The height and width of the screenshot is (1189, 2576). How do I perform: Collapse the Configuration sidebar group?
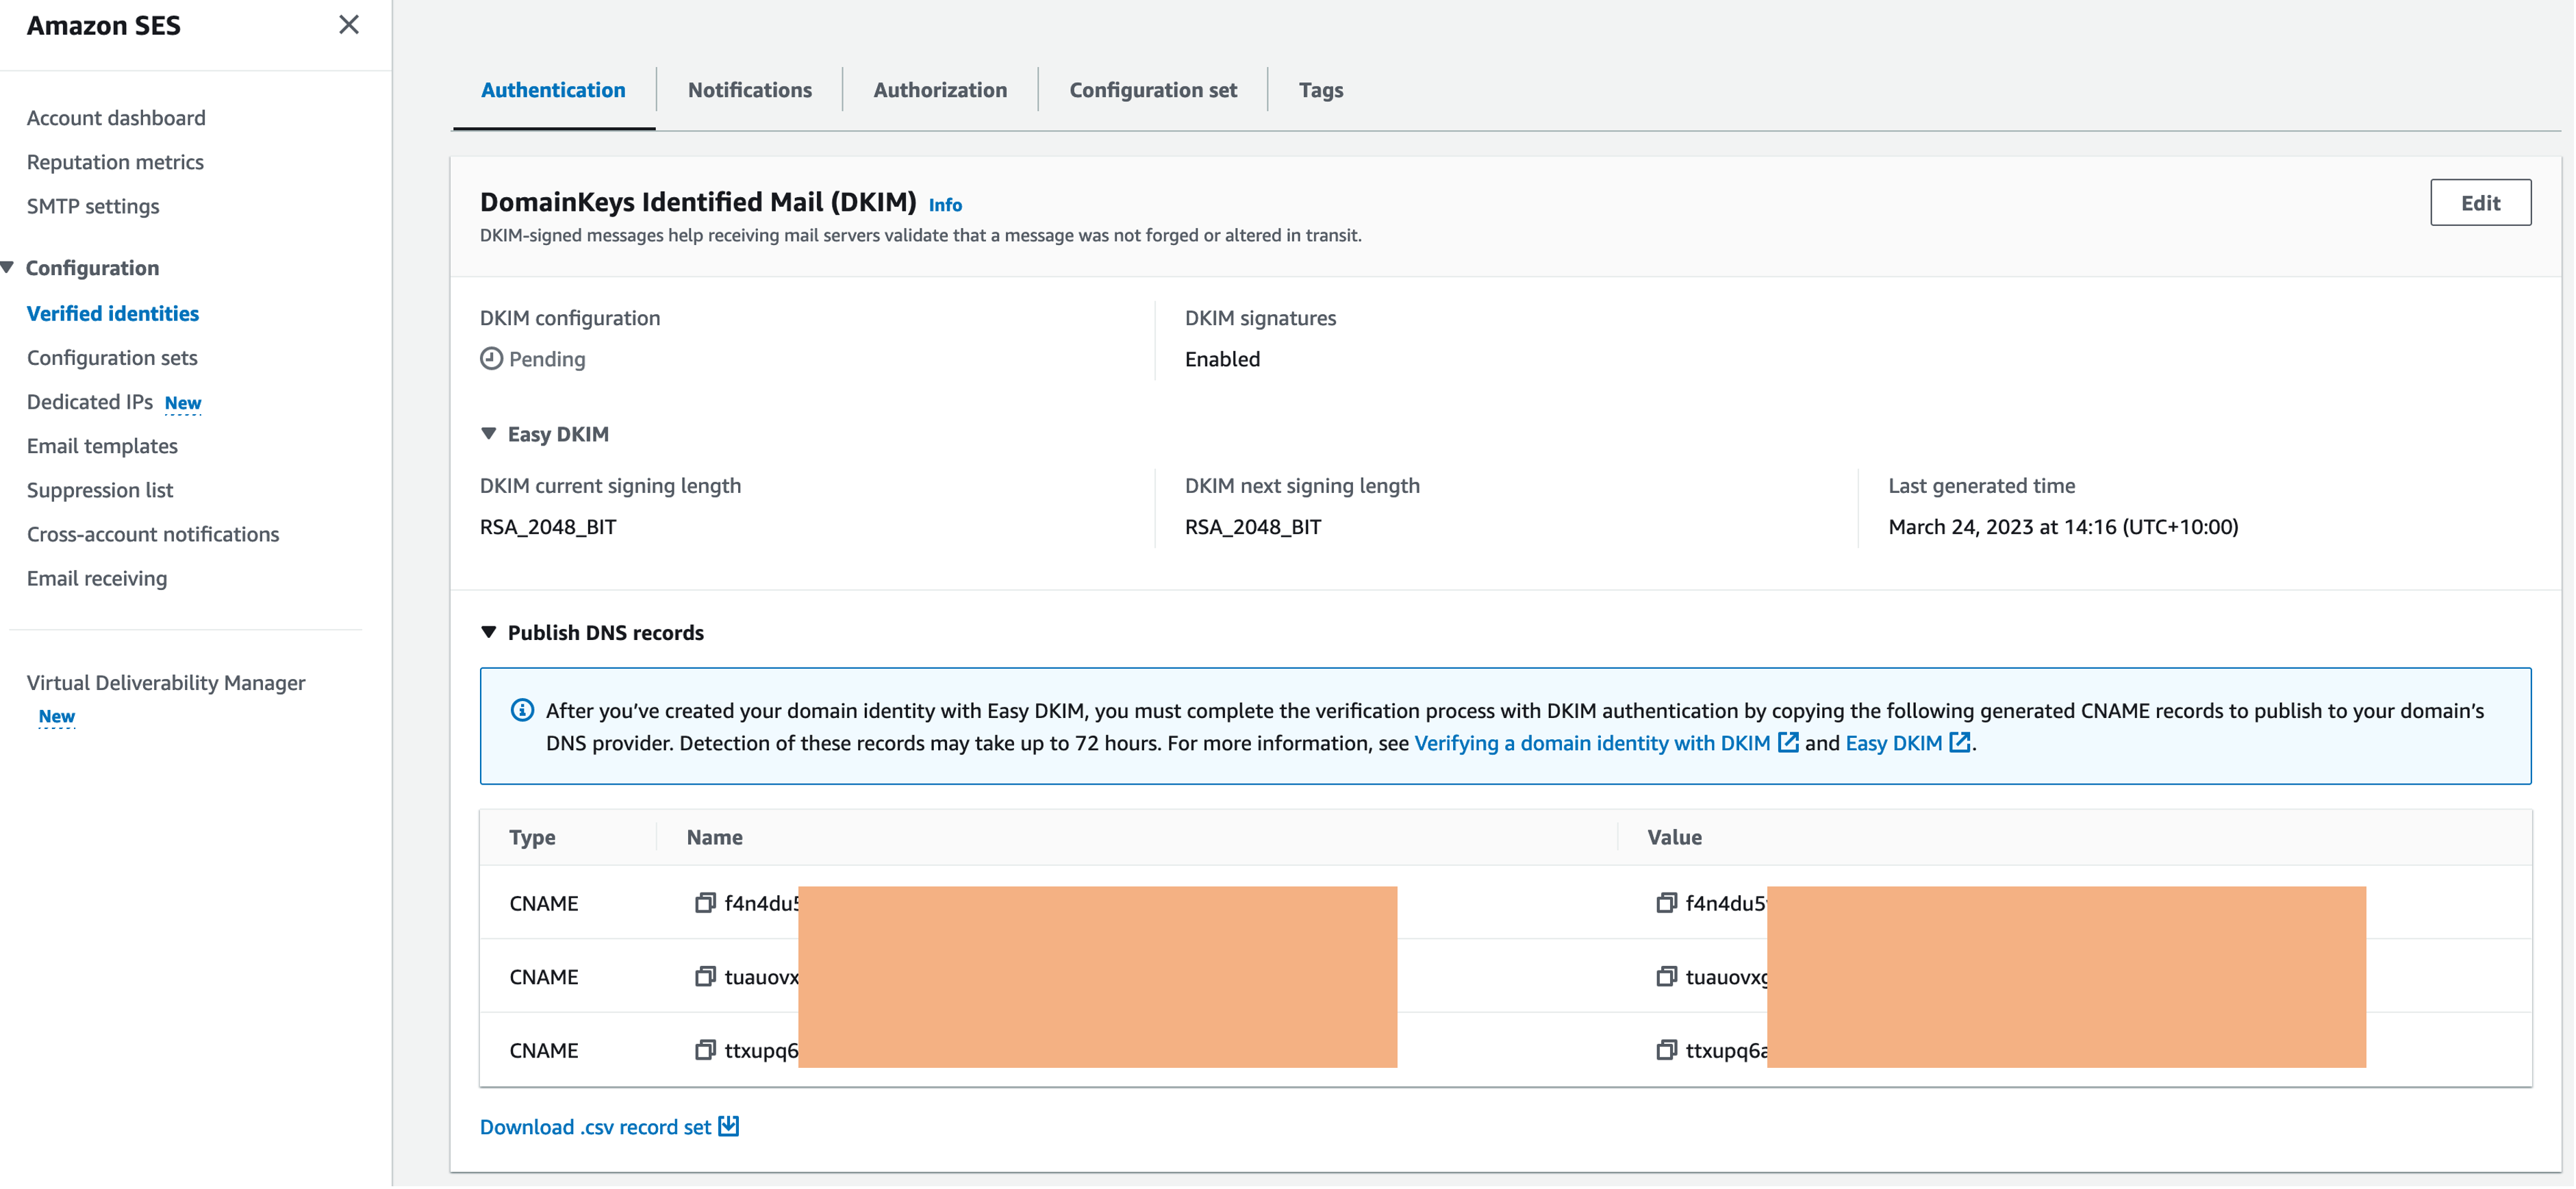8,268
